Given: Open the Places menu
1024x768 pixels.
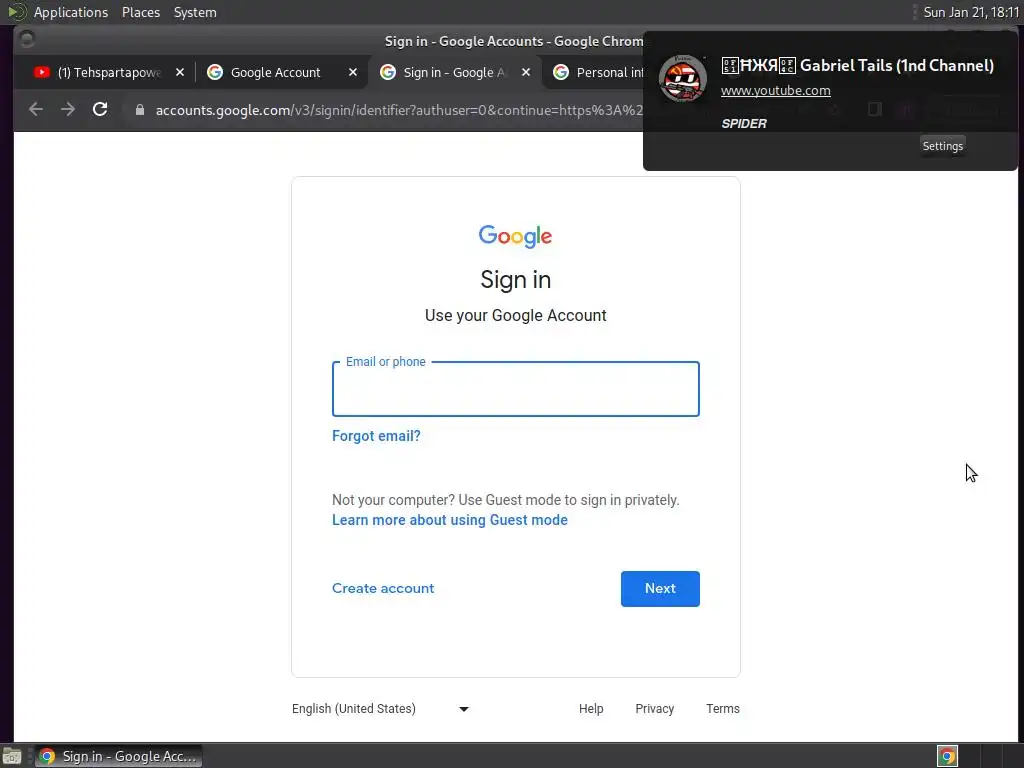Looking at the screenshot, I should point(141,12).
